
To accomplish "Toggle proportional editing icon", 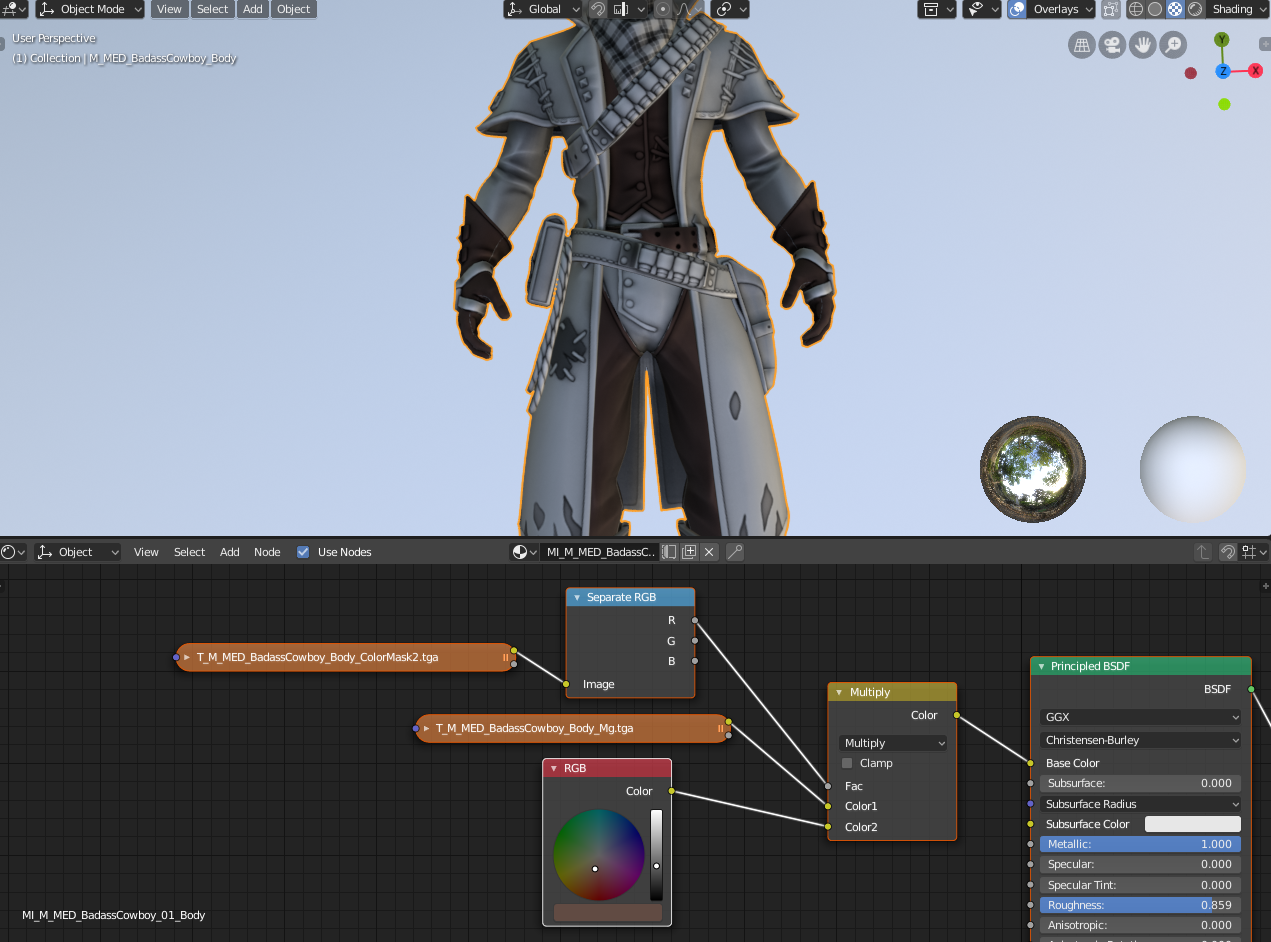I will click(663, 9).
